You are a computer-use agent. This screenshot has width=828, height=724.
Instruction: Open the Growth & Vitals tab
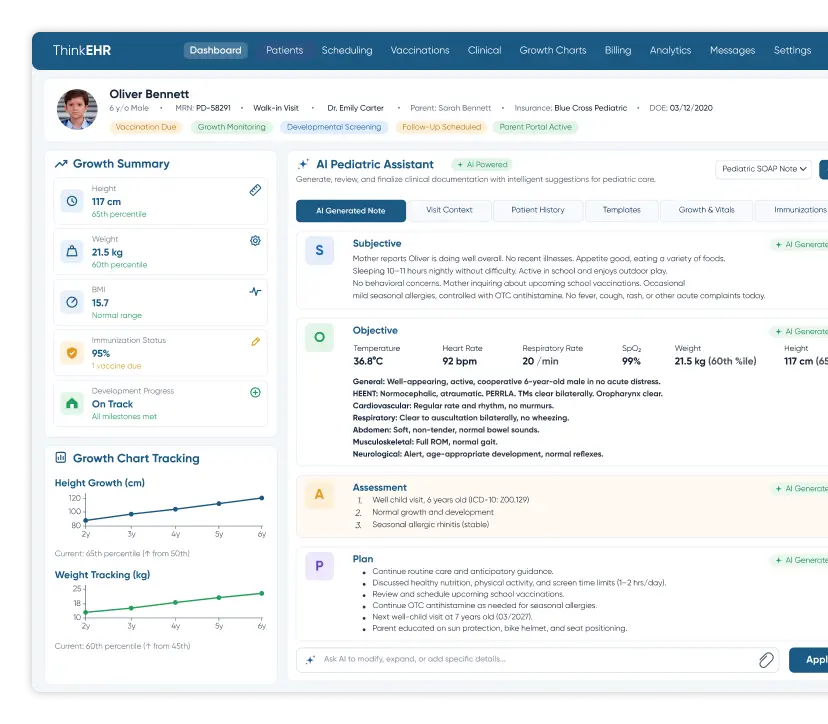tap(707, 210)
